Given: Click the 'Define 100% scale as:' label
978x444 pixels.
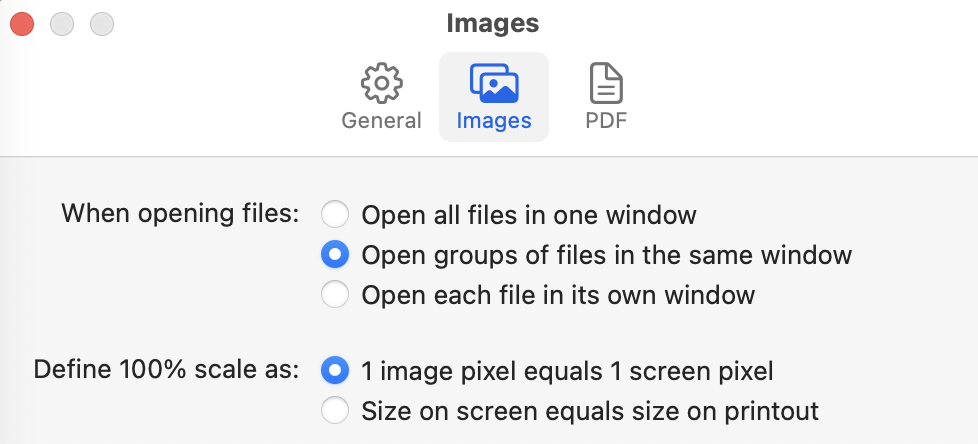Looking at the screenshot, I should [x=166, y=369].
